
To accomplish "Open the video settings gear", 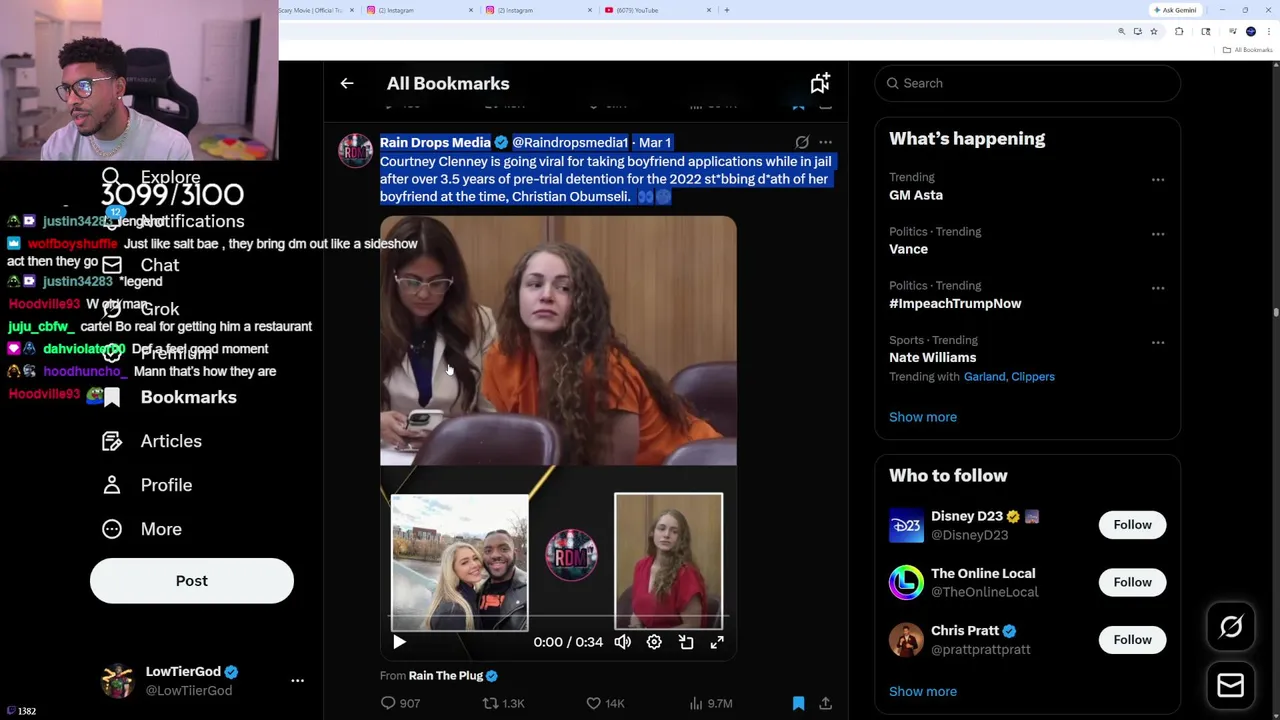I will [654, 642].
